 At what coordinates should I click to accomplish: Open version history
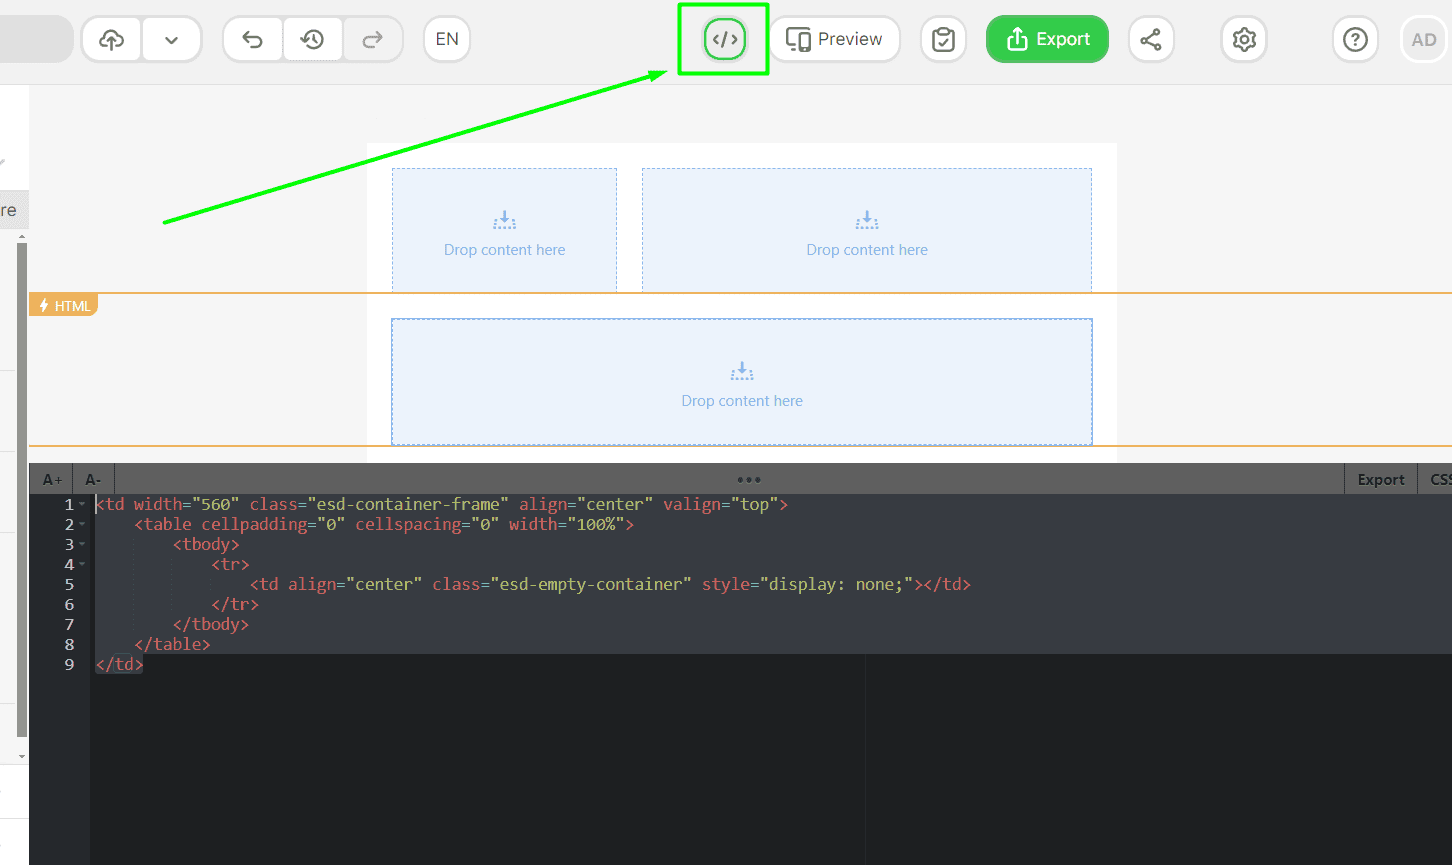click(313, 39)
